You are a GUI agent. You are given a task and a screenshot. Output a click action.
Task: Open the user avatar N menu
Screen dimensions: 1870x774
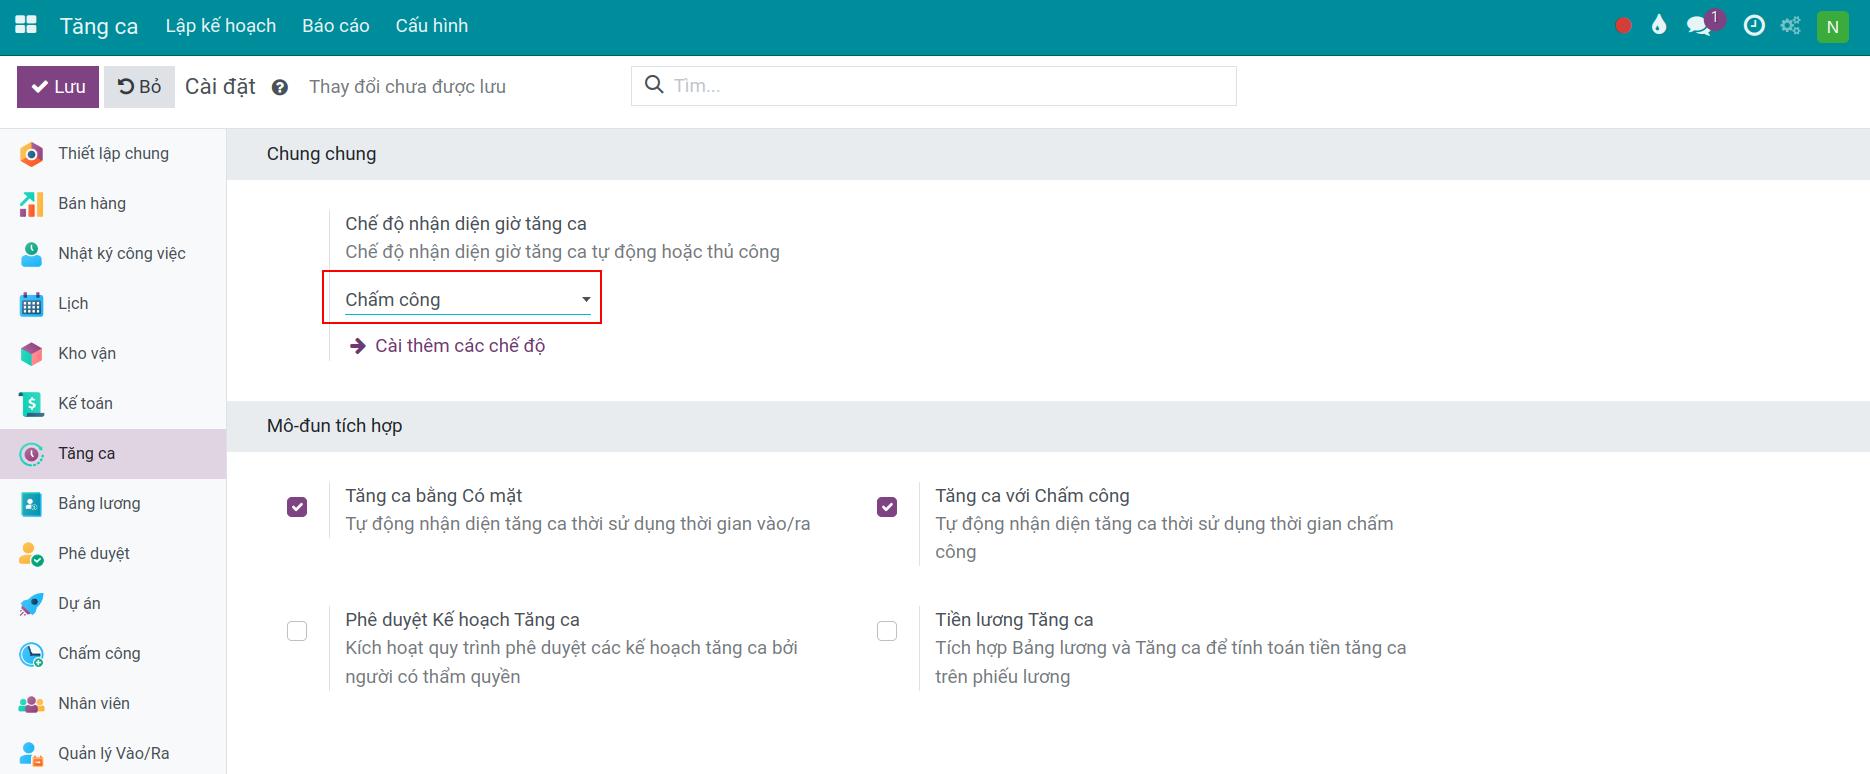pos(1833,26)
